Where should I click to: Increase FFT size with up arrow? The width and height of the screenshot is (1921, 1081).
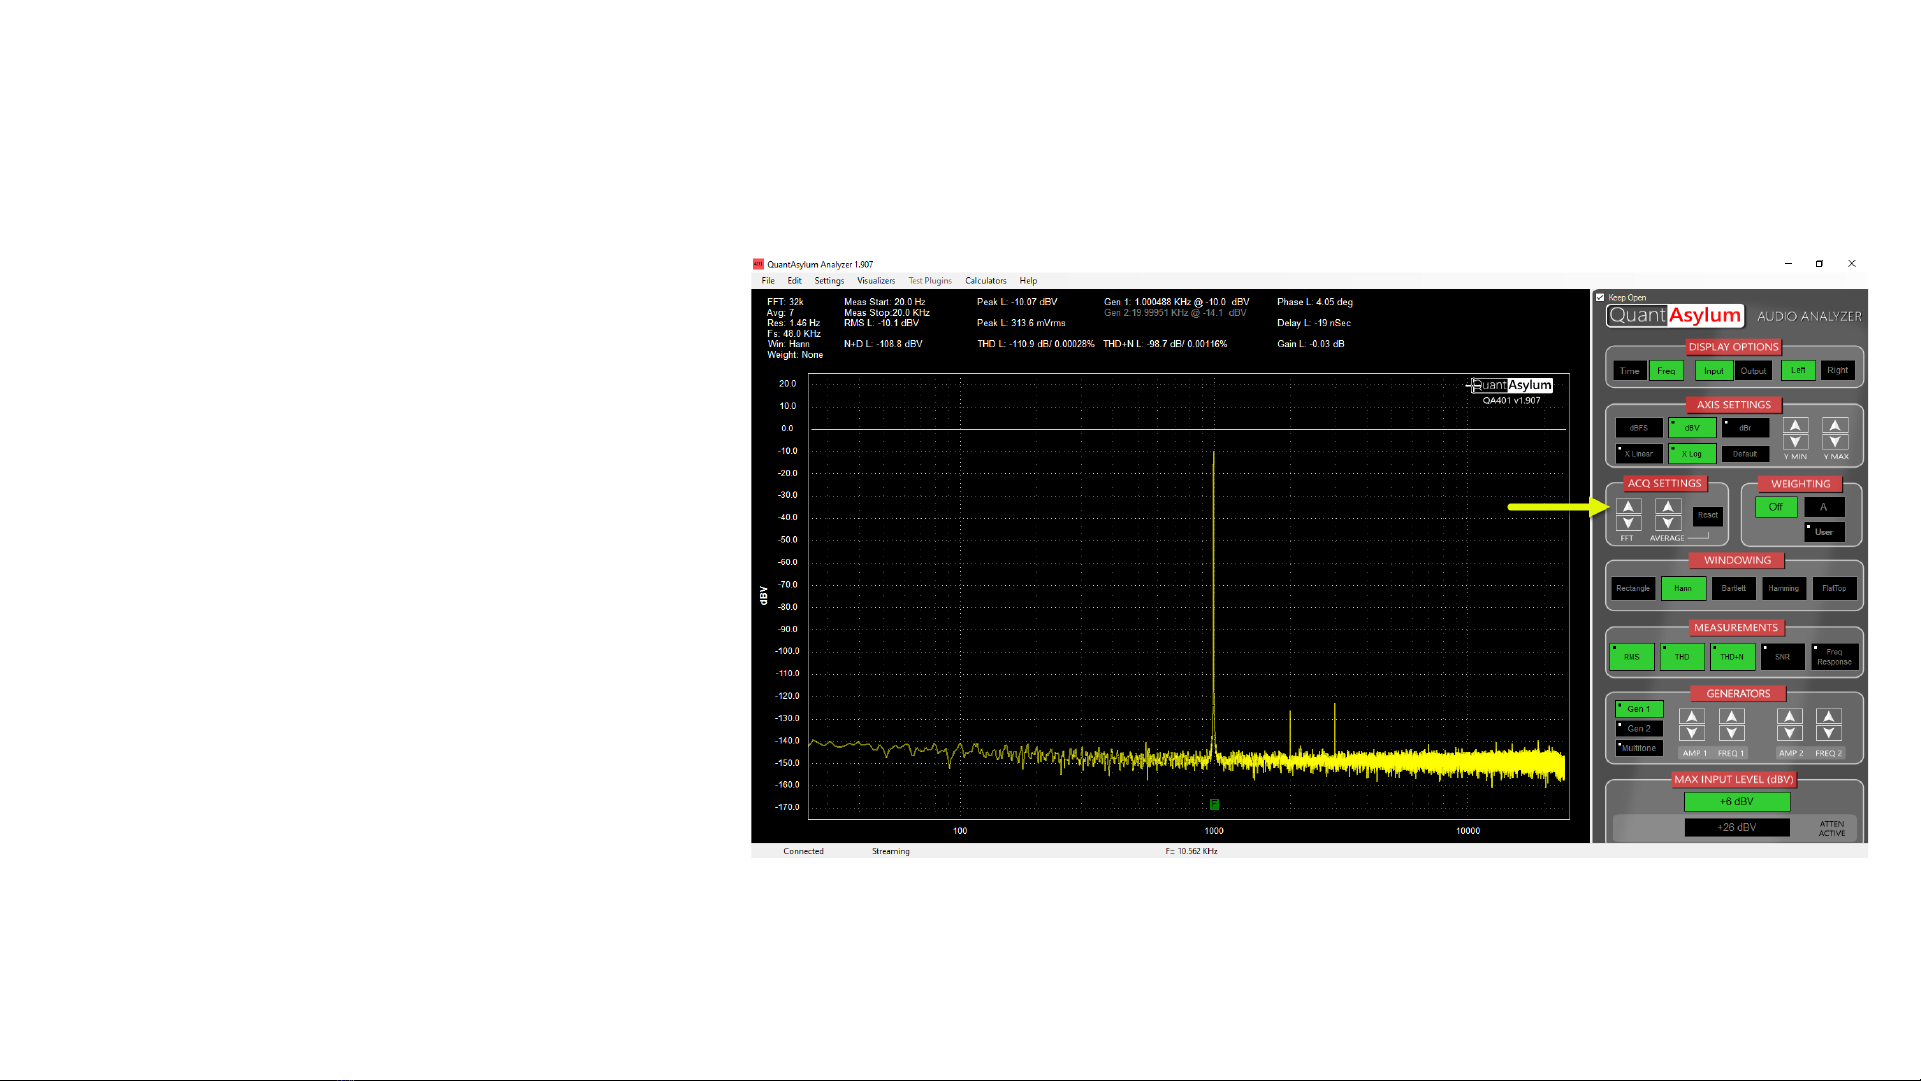pyautogui.click(x=1628, y=507)
